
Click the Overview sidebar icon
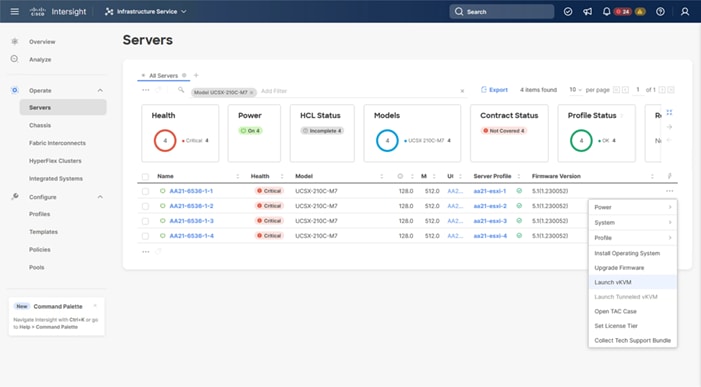coord(15,42)
